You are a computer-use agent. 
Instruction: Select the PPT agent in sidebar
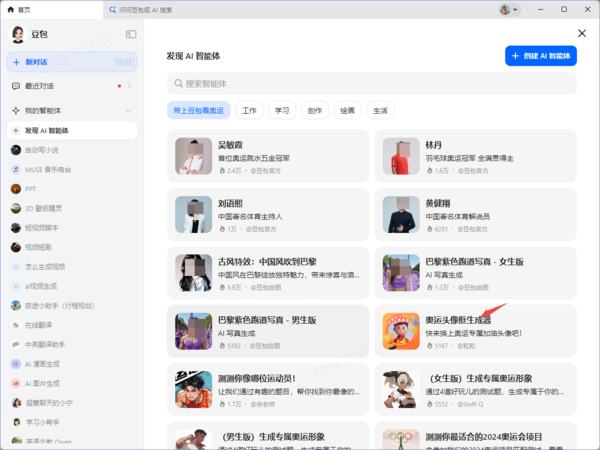coord(72,189)
